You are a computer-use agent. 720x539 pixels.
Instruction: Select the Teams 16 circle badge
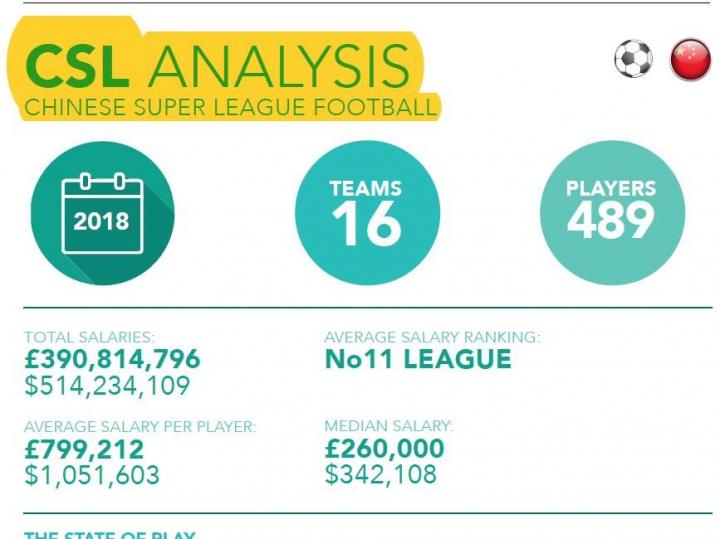[x=367, y=213]
